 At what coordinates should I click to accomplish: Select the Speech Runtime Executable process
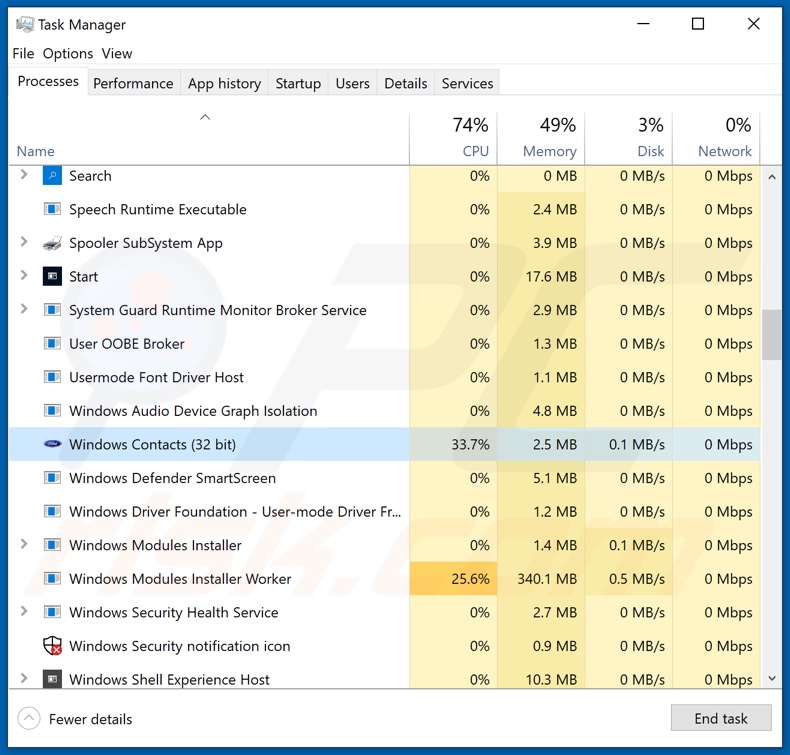(x=384, y=209)
